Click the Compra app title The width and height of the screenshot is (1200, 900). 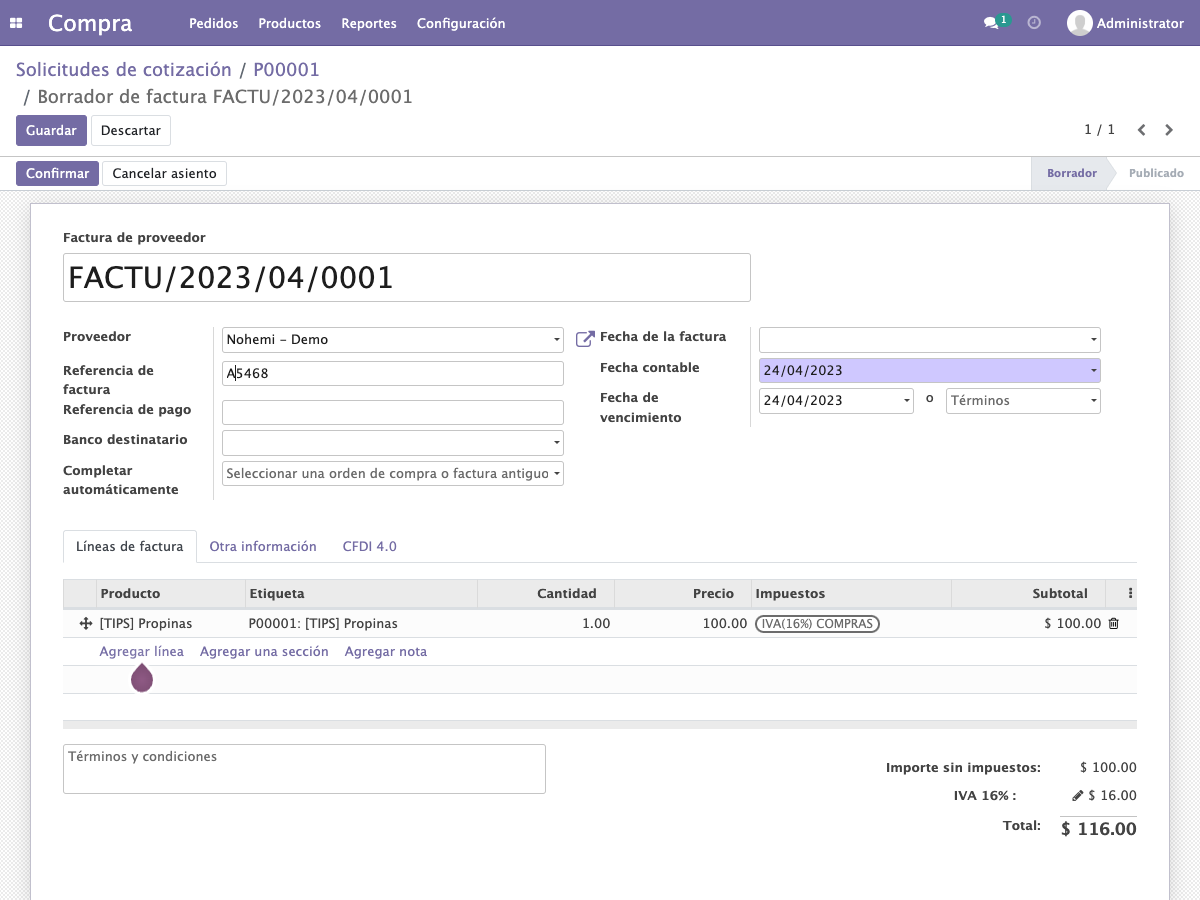click(x=90, y=23)
